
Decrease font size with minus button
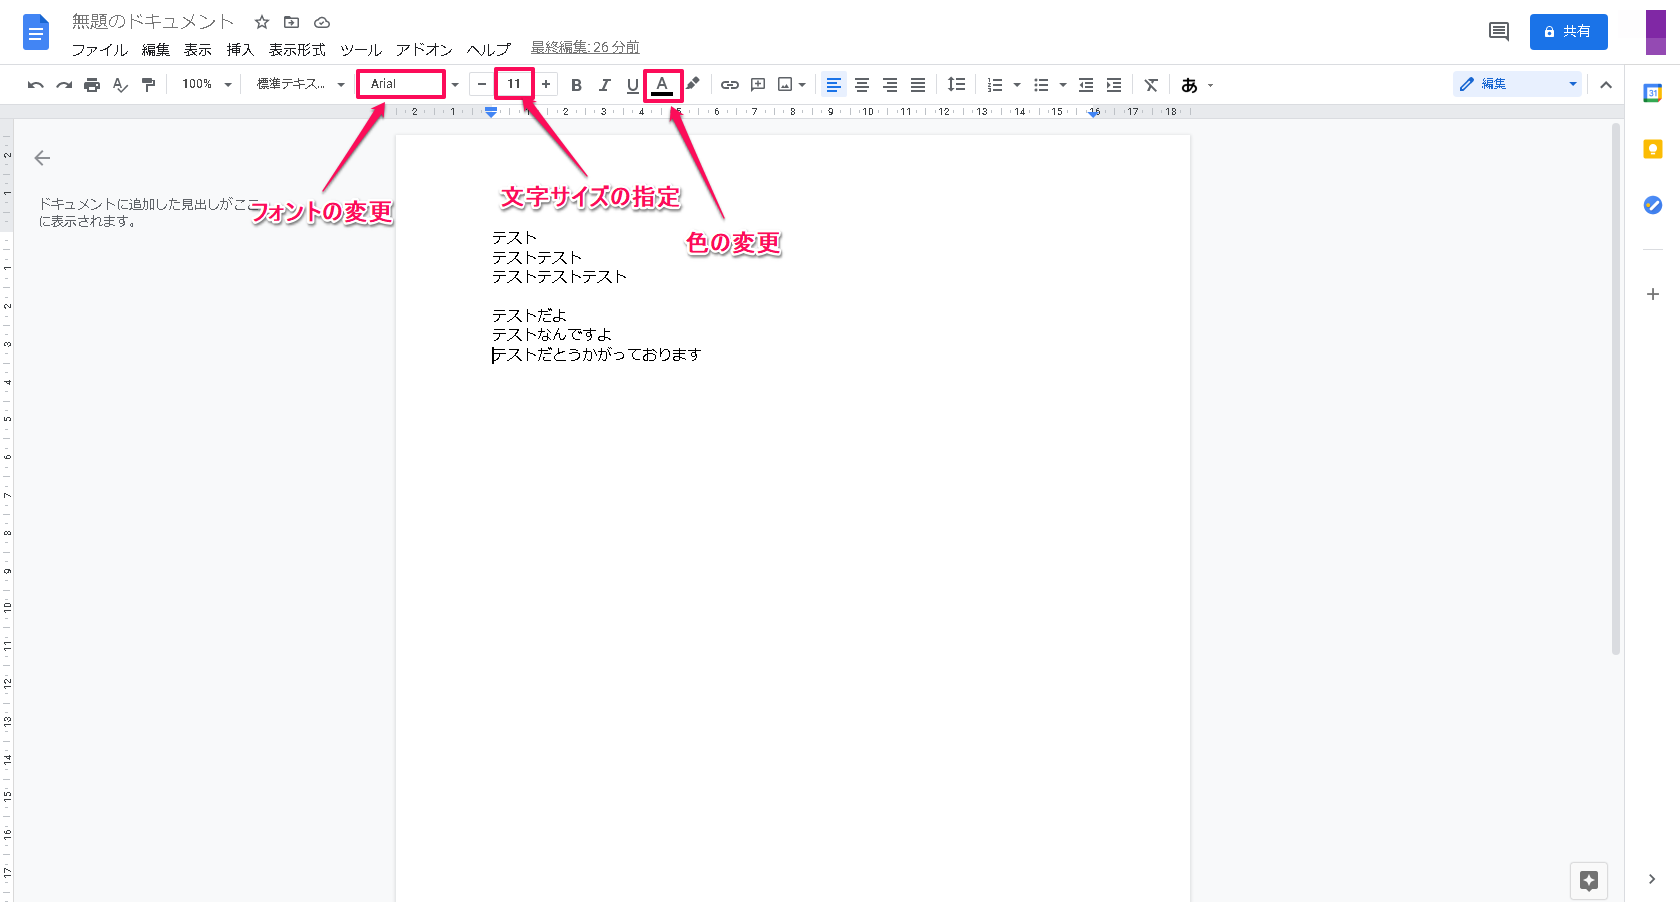482,84
